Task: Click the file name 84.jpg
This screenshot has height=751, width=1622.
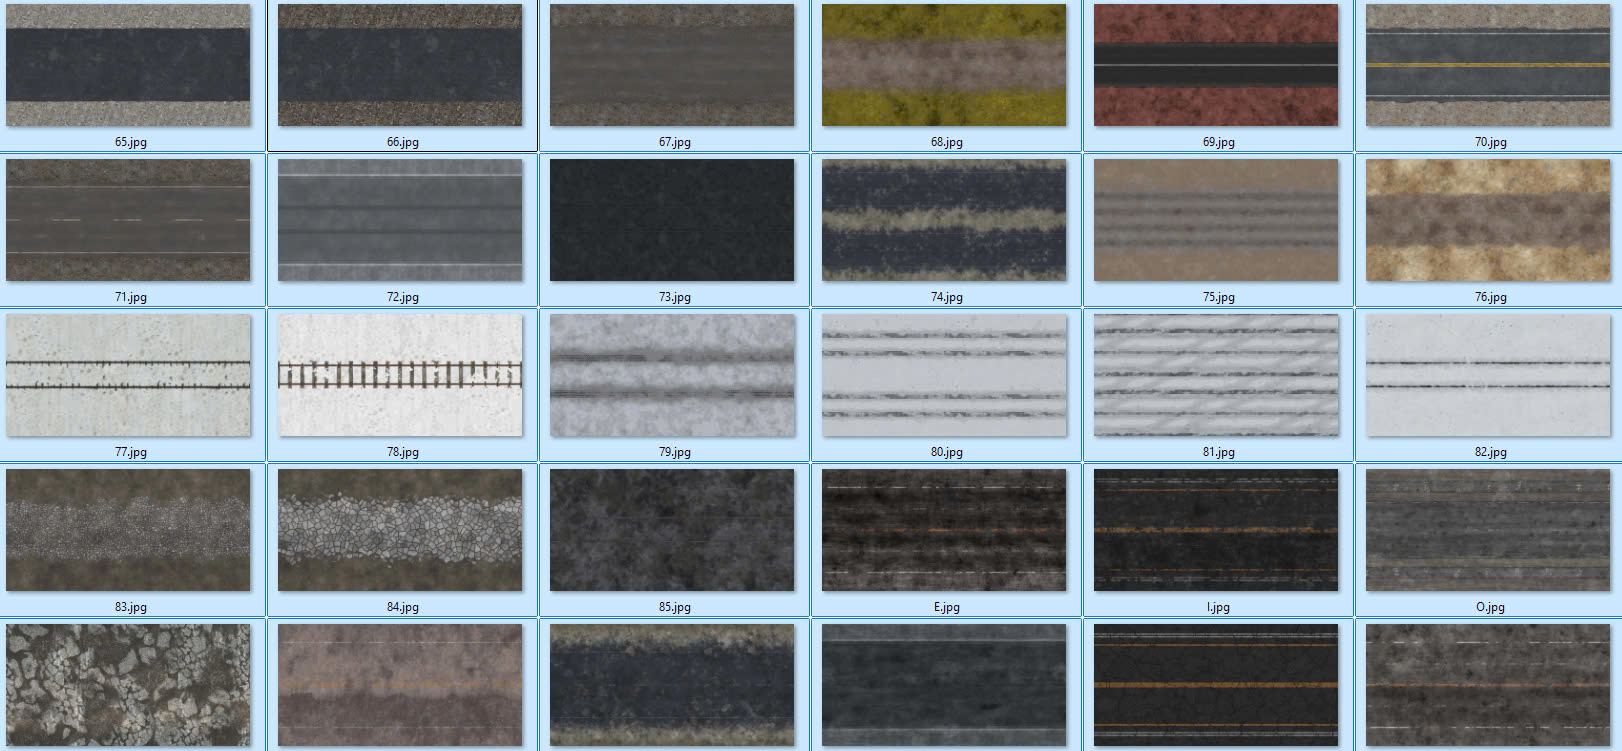Action: (x=403, y=607)
